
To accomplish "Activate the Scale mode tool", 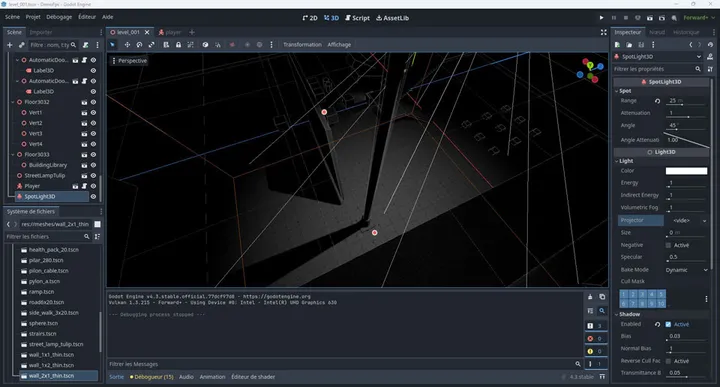I will pyautogui.click(x=152, y=45).
